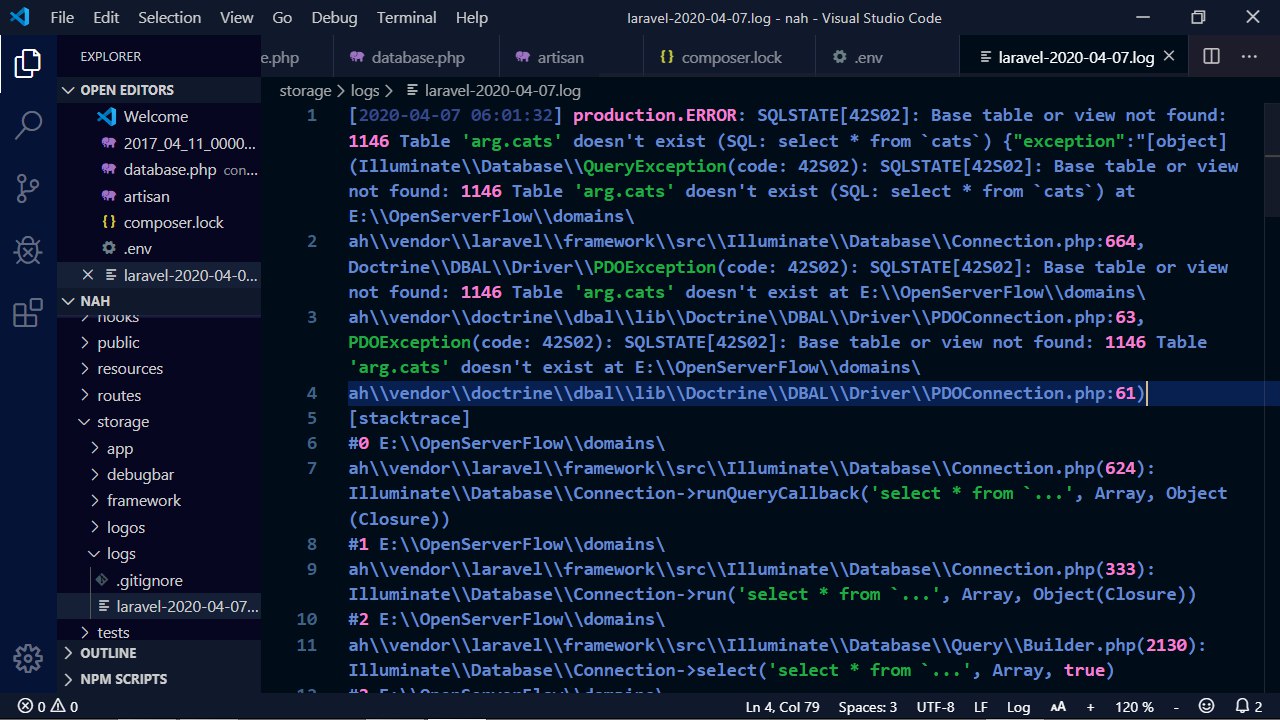Expand the routes folder
1280x720 pixels.
point(160,395)
